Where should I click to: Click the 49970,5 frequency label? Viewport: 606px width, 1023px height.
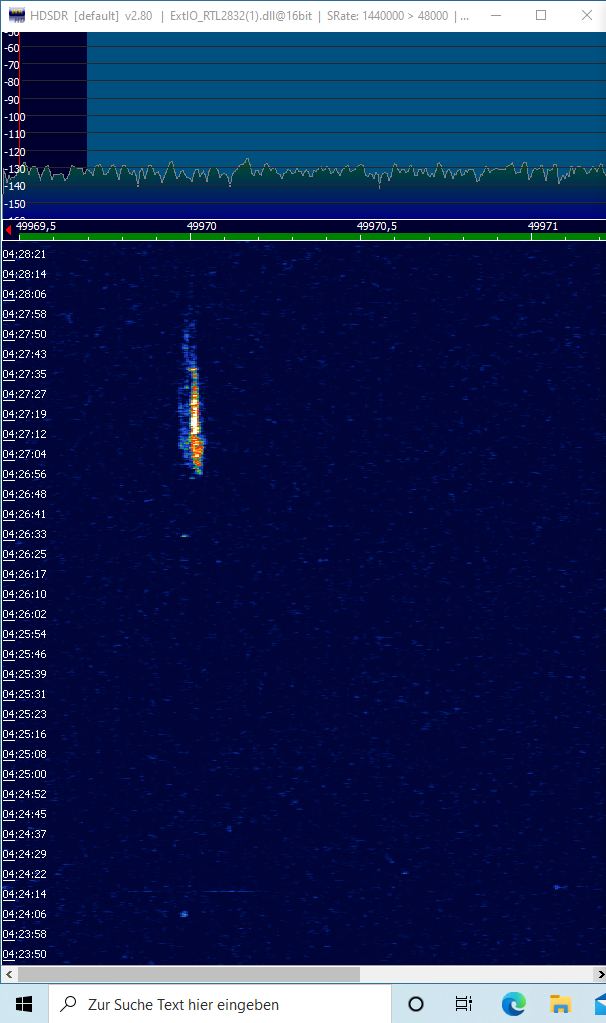[x=376, y=226]
